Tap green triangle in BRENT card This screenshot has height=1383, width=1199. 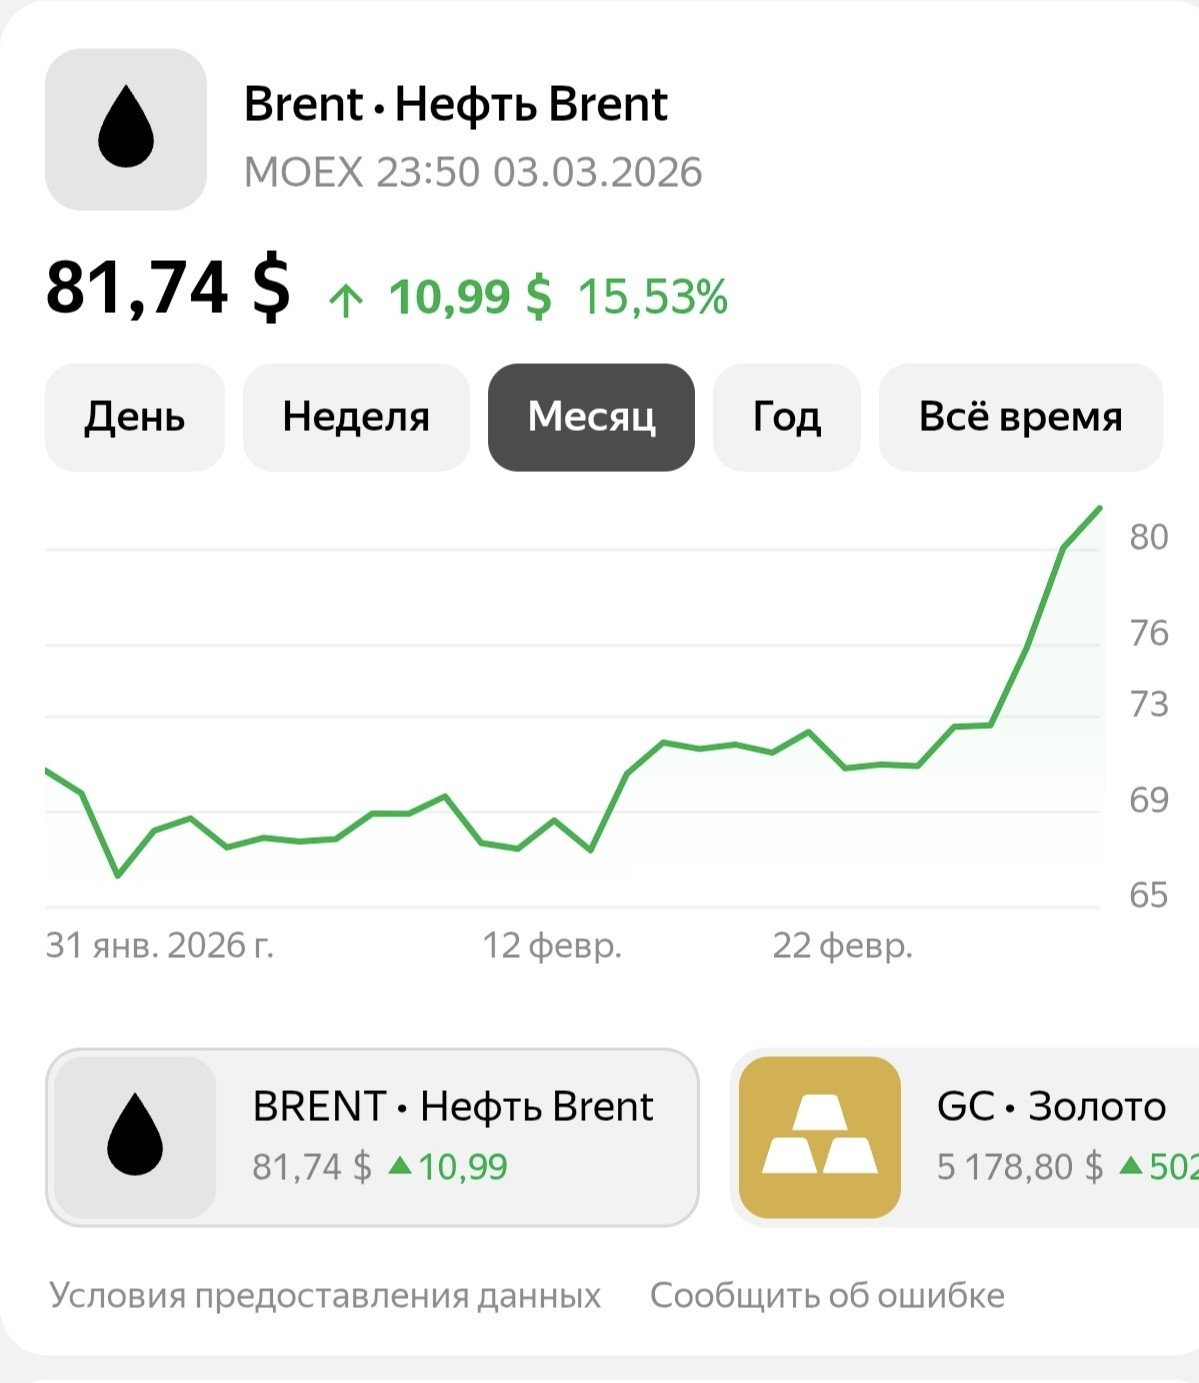pos(400,1165)
